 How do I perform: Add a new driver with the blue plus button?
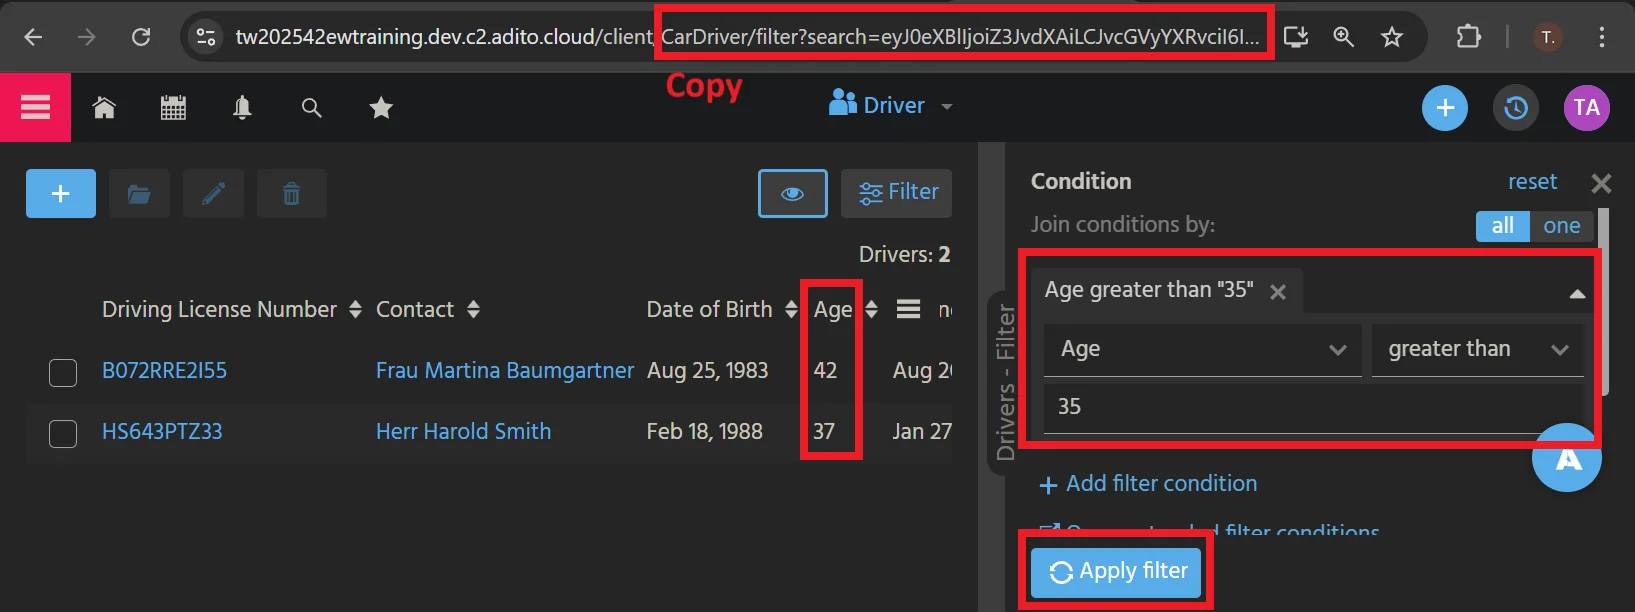[61, 193]
